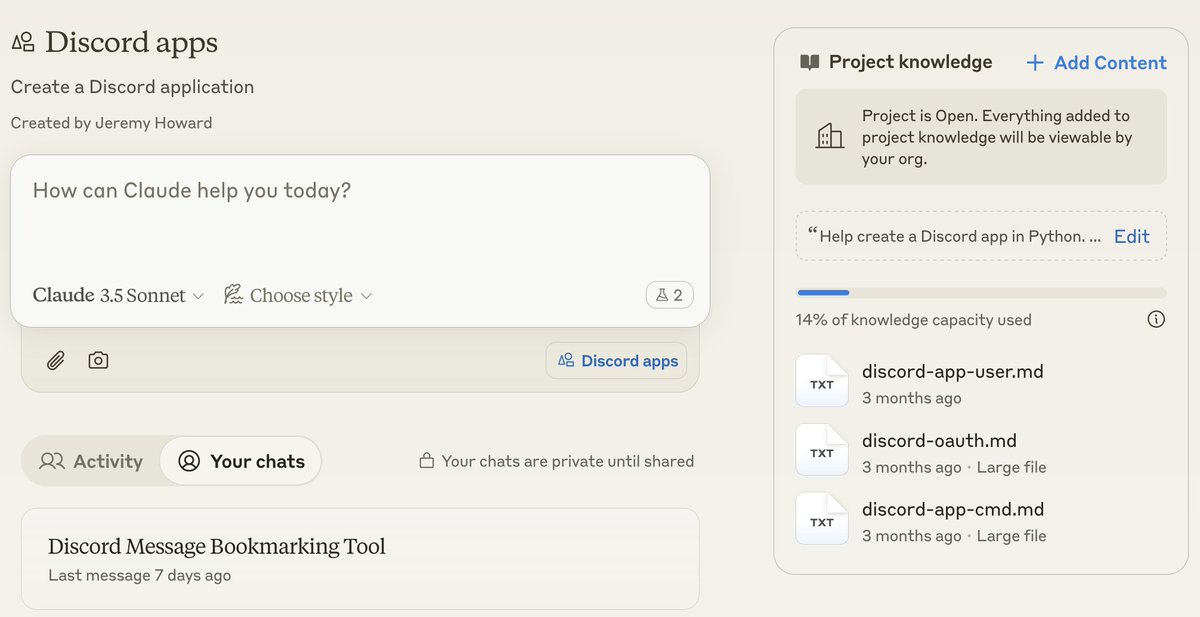
Task: Switch to the Activity tab
Action: pos(91,461)
